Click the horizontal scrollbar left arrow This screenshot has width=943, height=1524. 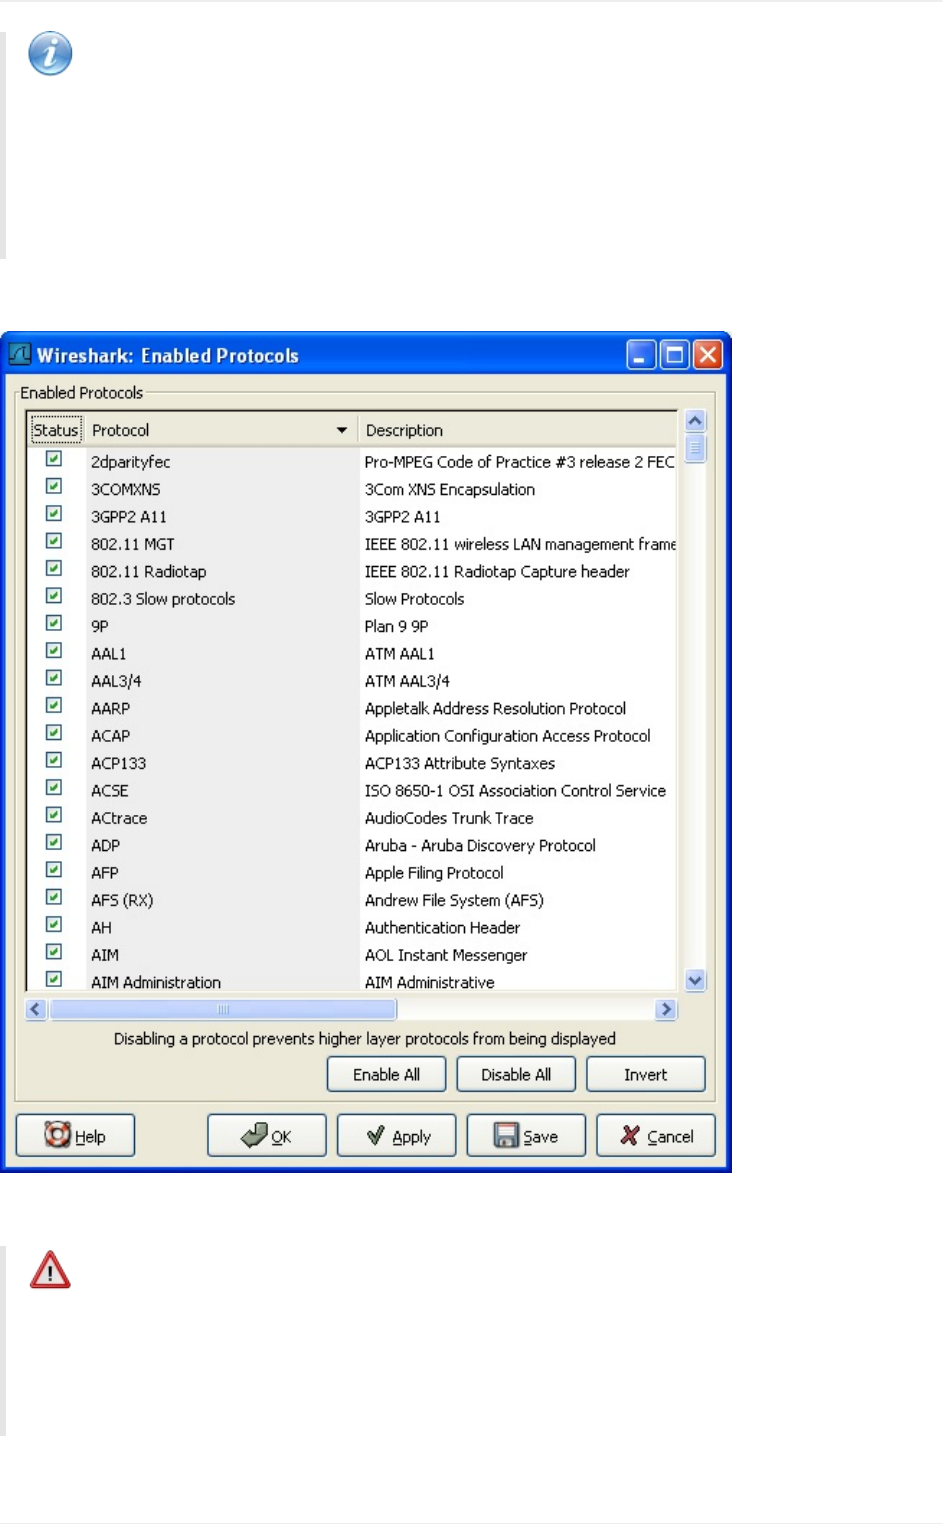pyautogui.click(x=36, y=1009)
